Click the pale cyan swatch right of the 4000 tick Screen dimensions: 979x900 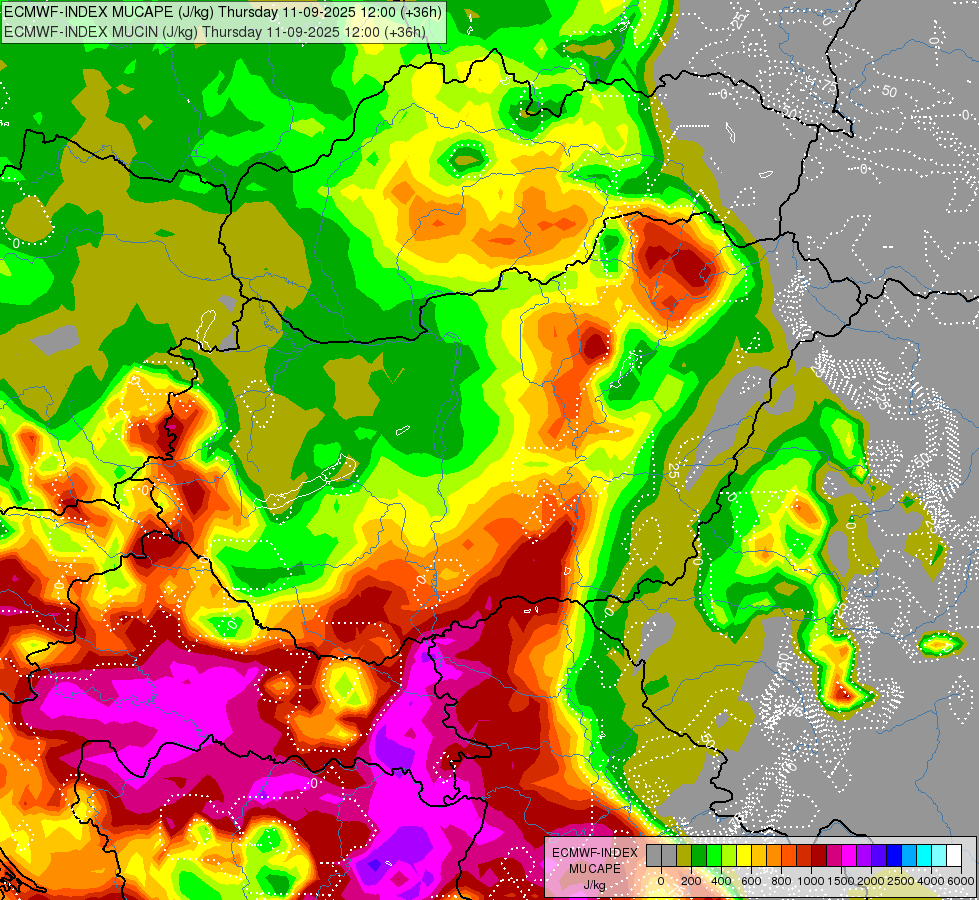pos(940,855)
